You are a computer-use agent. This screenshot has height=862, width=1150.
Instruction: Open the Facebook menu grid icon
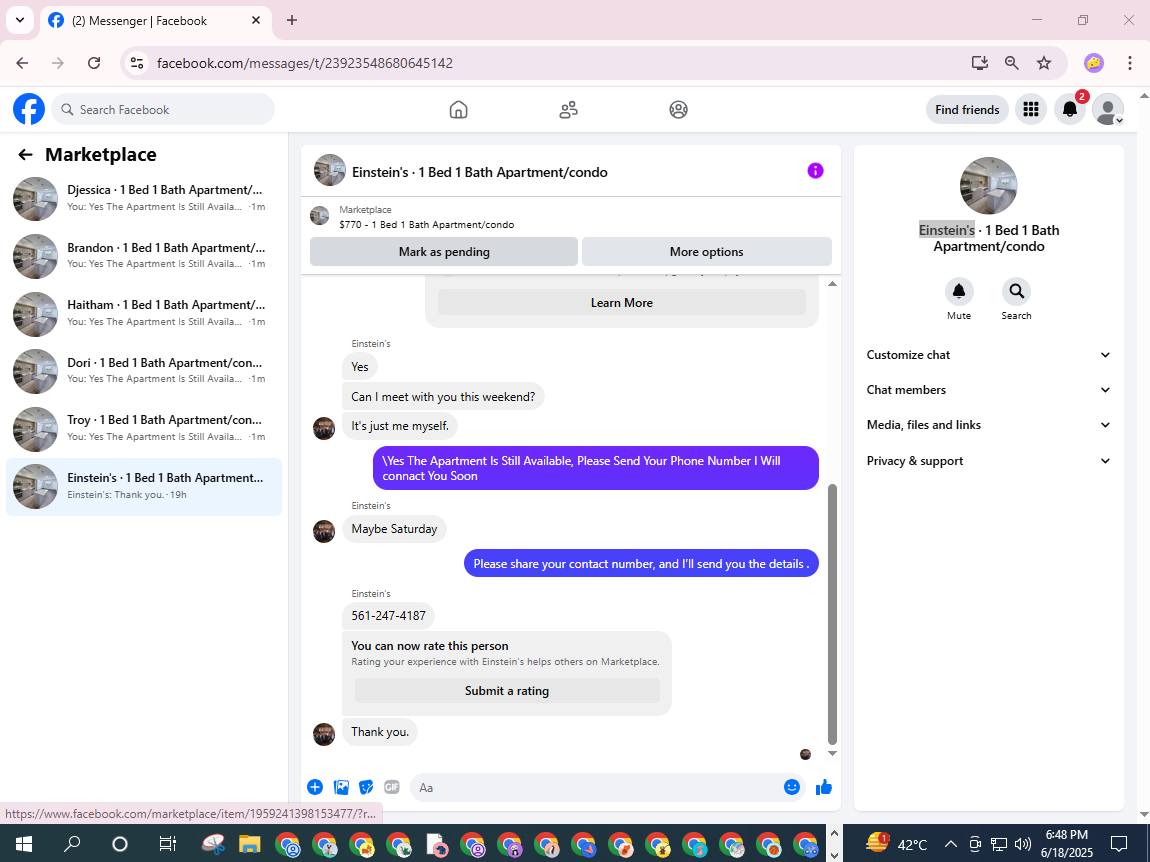coord(1030,109)
